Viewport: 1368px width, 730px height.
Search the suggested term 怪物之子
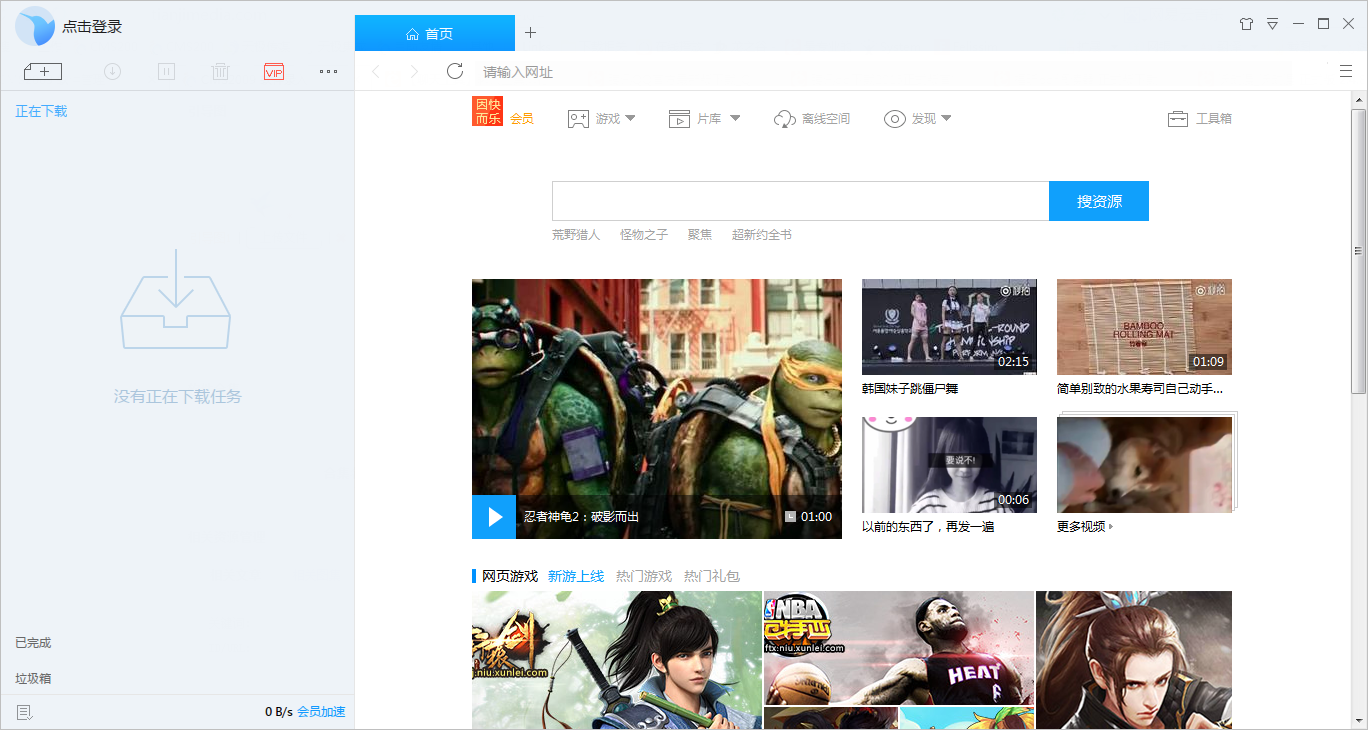pyautogui.click(x=644, y=235)
